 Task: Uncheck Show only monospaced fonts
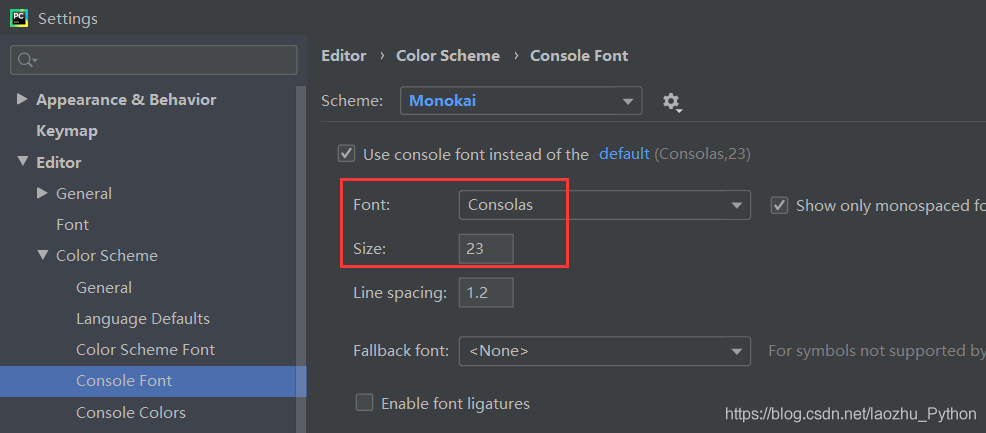pyautogui.click(x=780, y=206)
